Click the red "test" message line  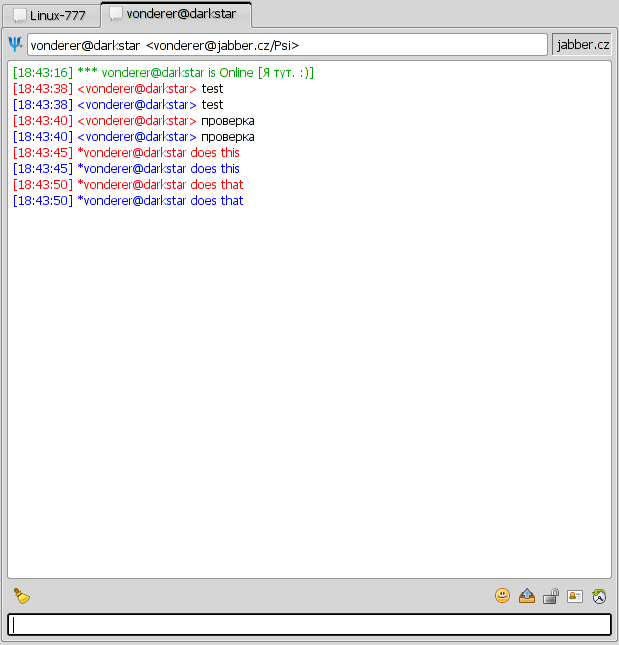pos(117,89)
